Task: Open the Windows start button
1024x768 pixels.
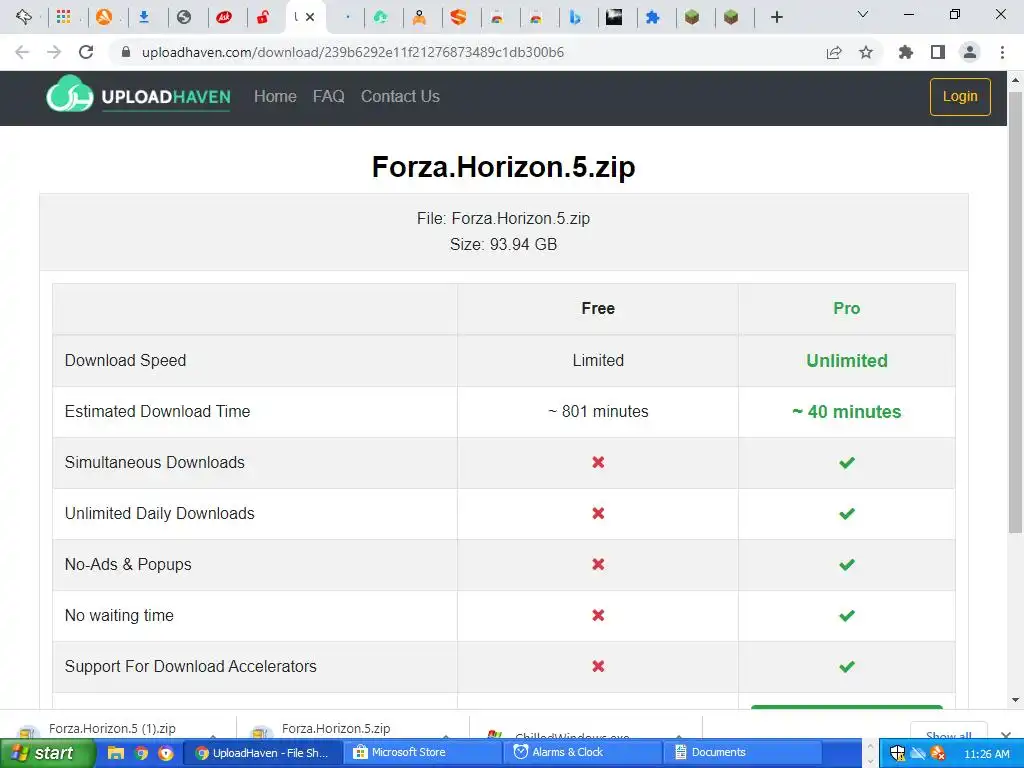Action: point(46,753)
